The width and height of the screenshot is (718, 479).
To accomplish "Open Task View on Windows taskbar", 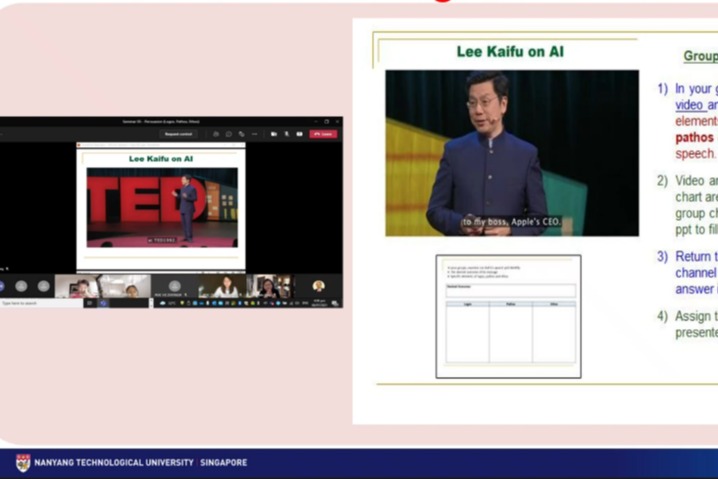I will pos(89,303).
